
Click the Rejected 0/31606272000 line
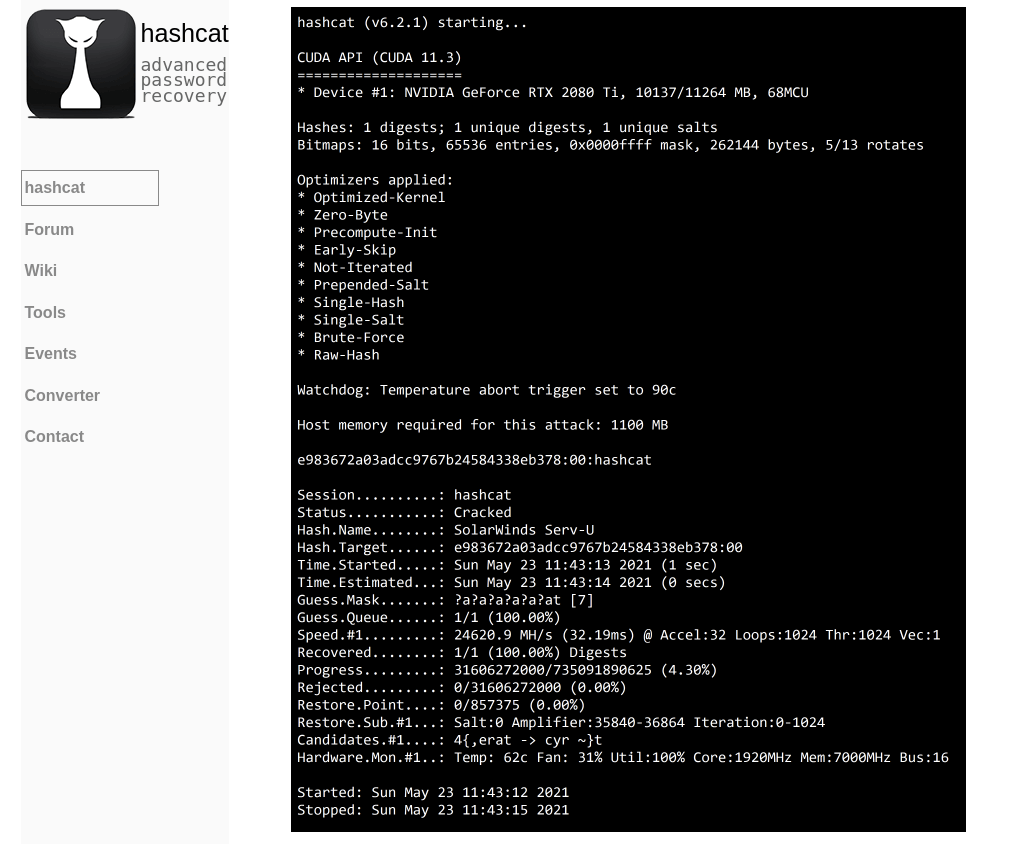[462, 687]
